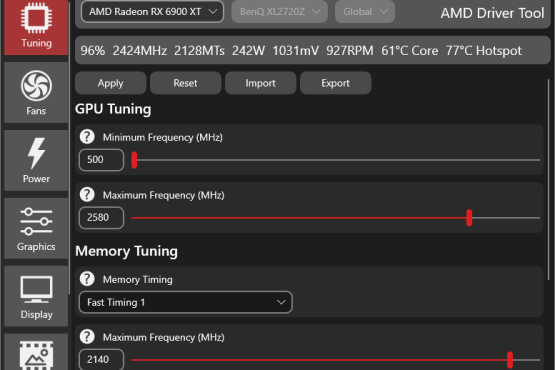Click the GPU Maximum Frequency field showing 2580
Image resolution: width=555 pixels, height=370 pixels.
point(102,218)
